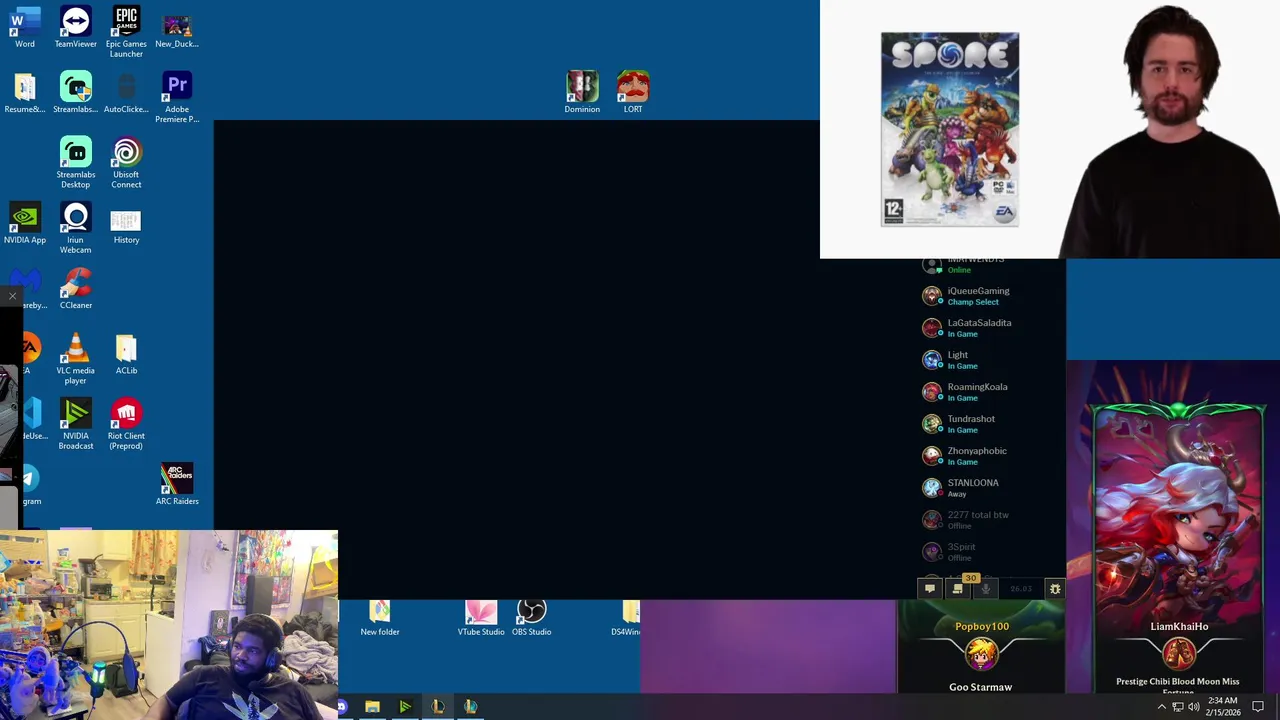Open the taskbar clock showing 2:34 AM

pos(1222,707)
